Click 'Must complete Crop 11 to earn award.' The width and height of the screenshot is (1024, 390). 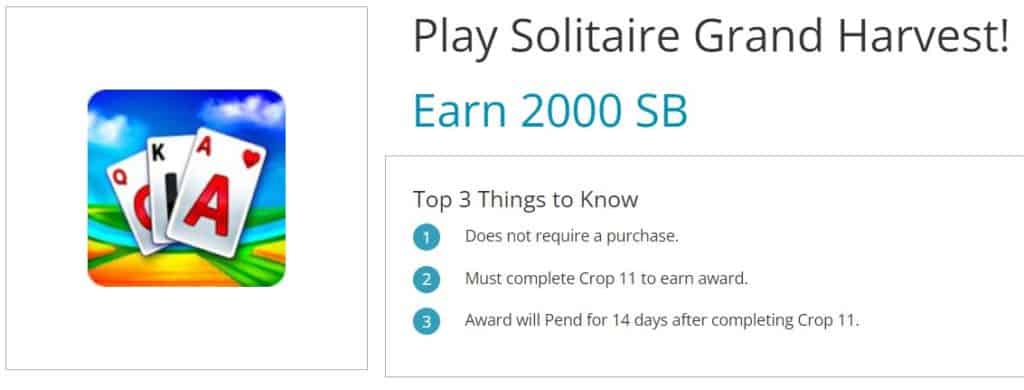[x=606, y=279]
